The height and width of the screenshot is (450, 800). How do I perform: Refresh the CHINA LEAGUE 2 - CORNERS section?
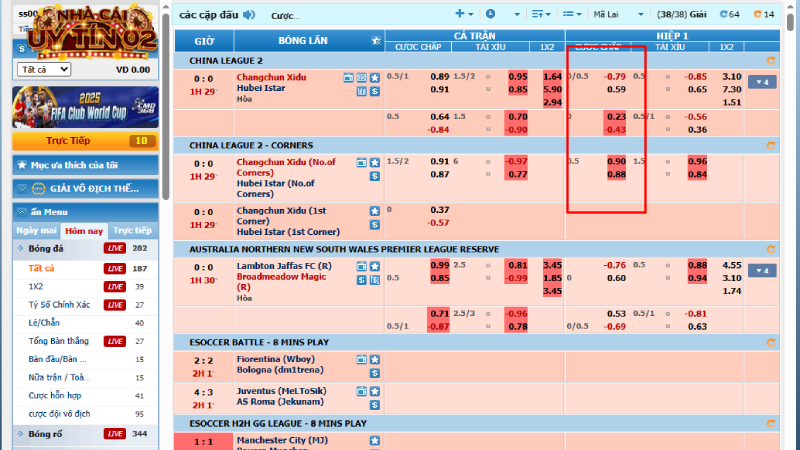[771, 145]
